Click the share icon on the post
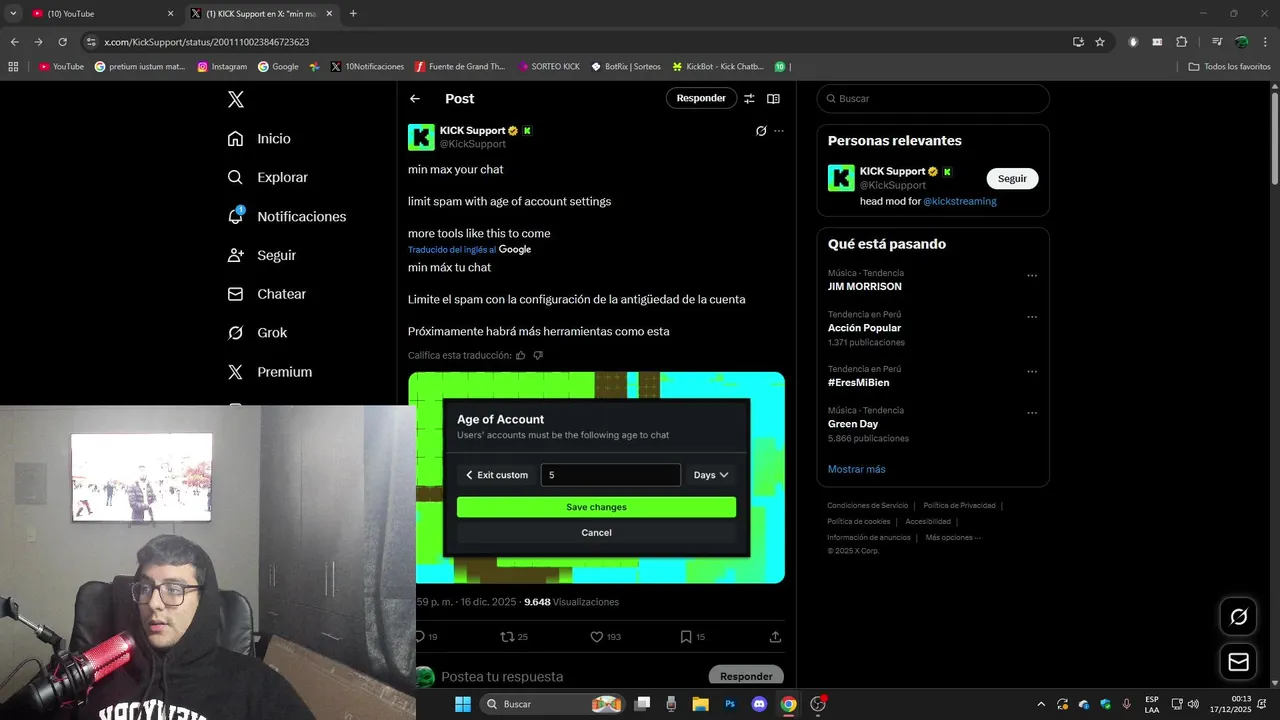The height and width of the screenshot is (720, 1280). click(775, 637)
